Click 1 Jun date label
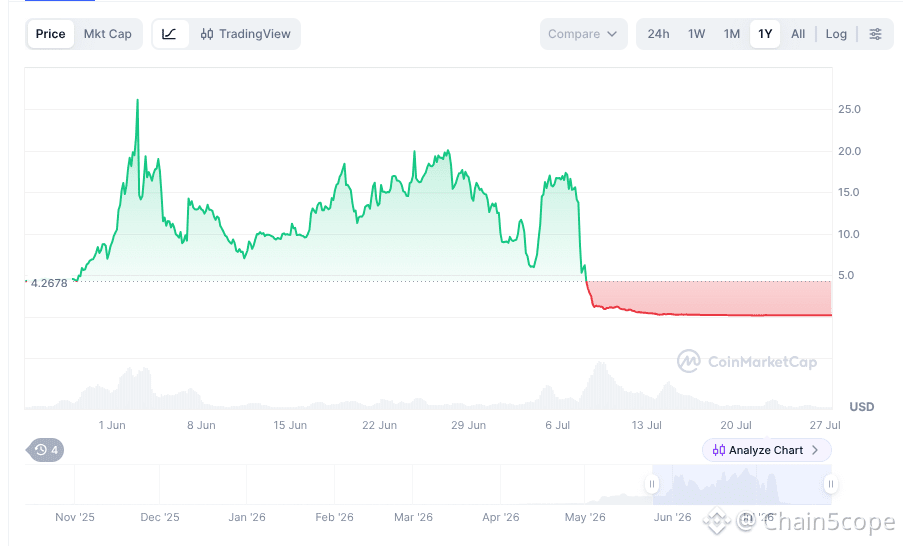 (x=112, y=425)
